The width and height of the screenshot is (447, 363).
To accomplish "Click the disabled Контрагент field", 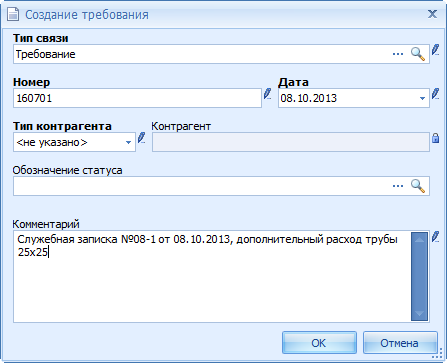I will pyautogui.click(x=291, y=142).
